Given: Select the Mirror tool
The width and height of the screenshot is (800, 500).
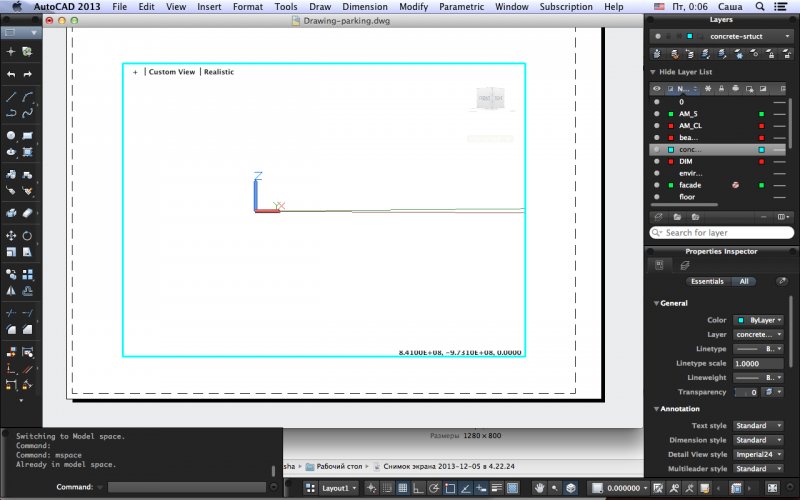Looking at the screenshot, I should (x=11, y=291).
